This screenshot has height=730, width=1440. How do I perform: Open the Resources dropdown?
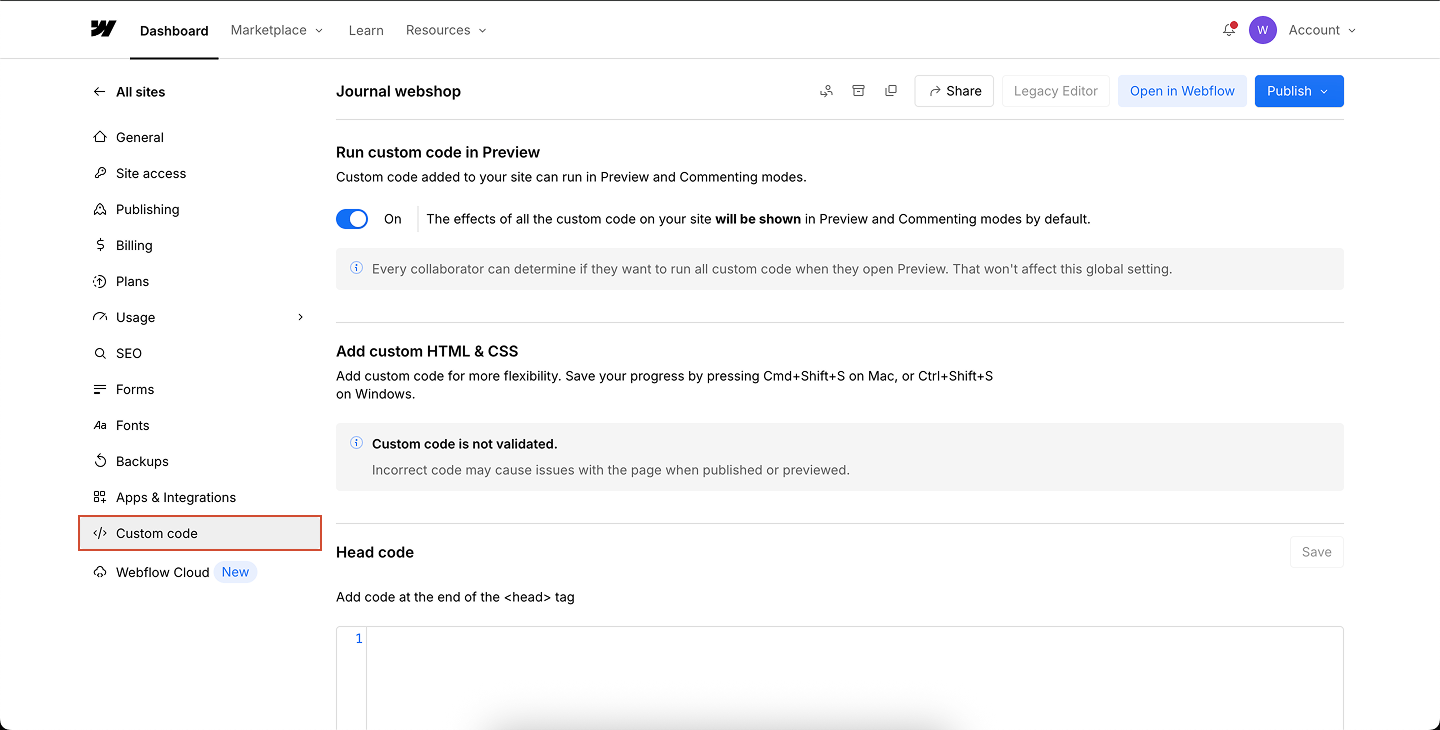(x=446, y=30)
